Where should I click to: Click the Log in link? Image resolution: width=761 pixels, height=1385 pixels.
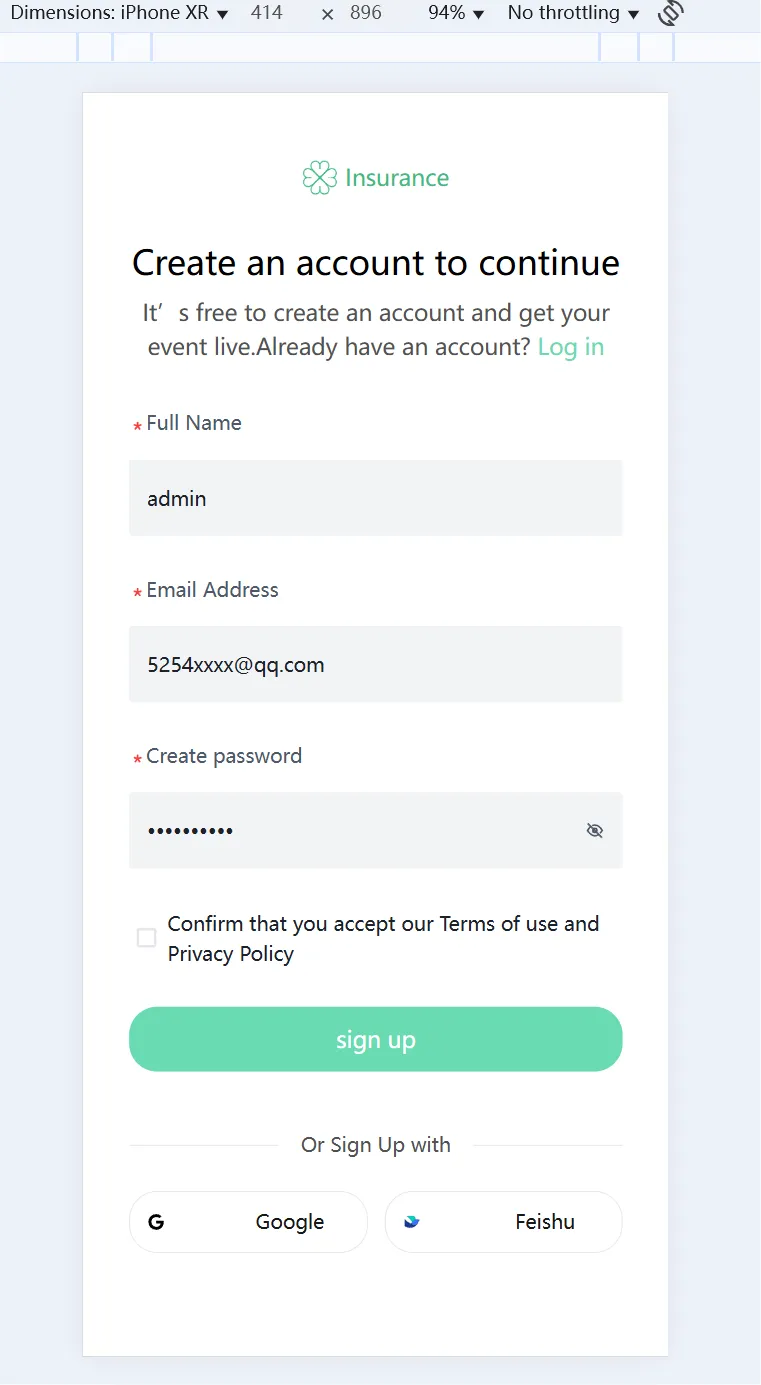571,347
